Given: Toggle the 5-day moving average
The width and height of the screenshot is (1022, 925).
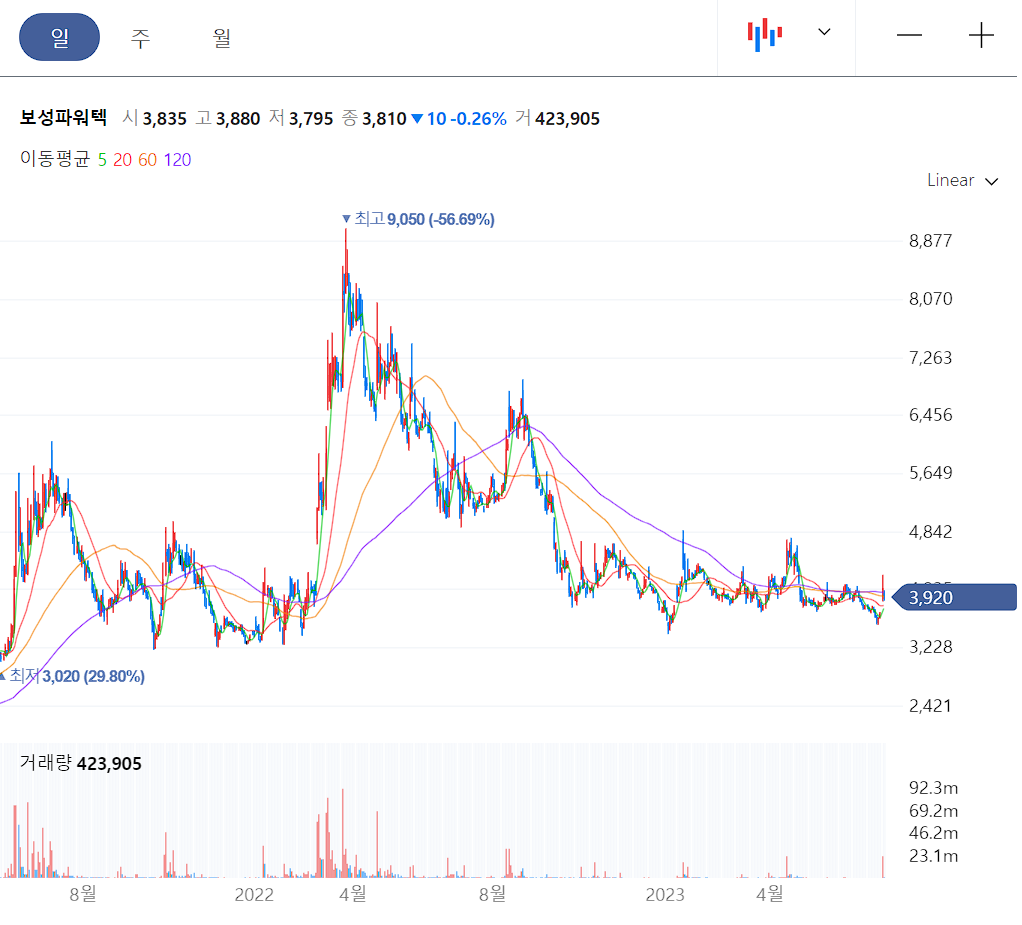Looking at the screenshot, I should click(x=102, y=160).
